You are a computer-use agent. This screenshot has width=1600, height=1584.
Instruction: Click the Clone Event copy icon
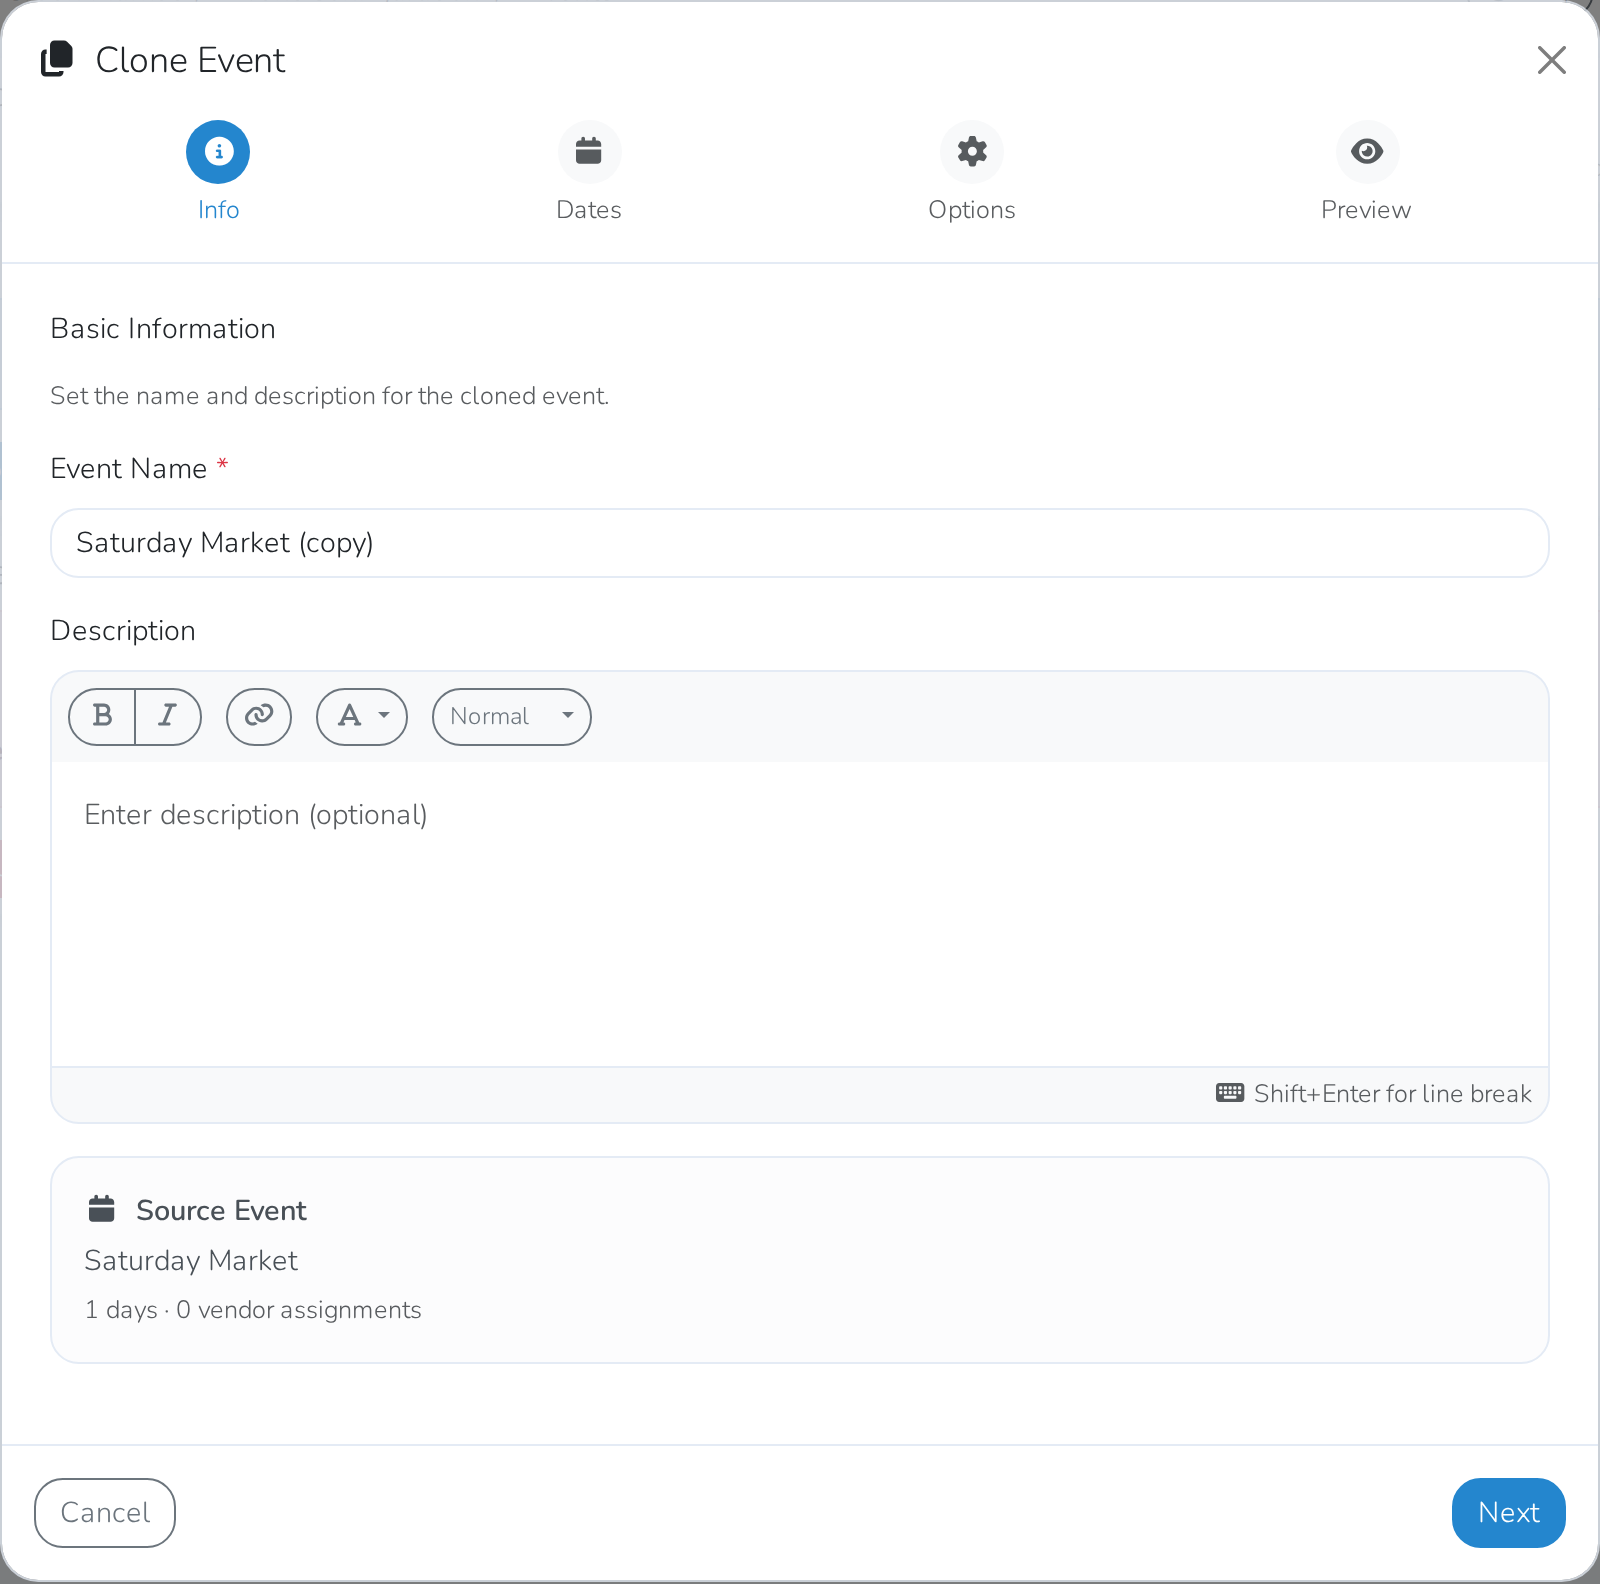pyautogui.click(x=57, y=59)
